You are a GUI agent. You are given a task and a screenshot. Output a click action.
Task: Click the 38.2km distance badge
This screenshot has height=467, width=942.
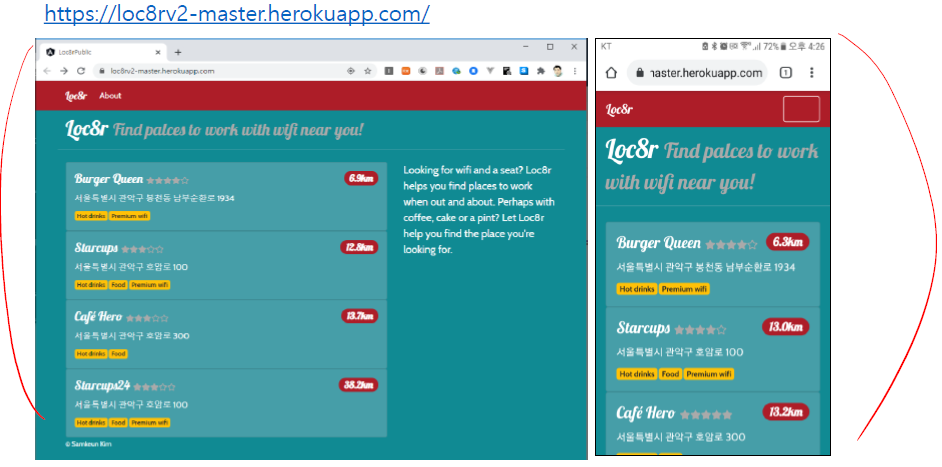[x=359, y=385]
